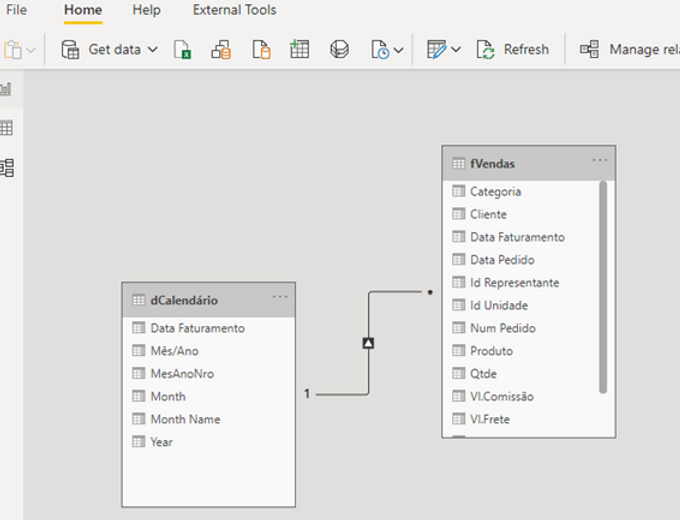Open Recent sources icon
Image resolution: width=680 pixels, height=520 pixels.
click(x=380, y=49)
